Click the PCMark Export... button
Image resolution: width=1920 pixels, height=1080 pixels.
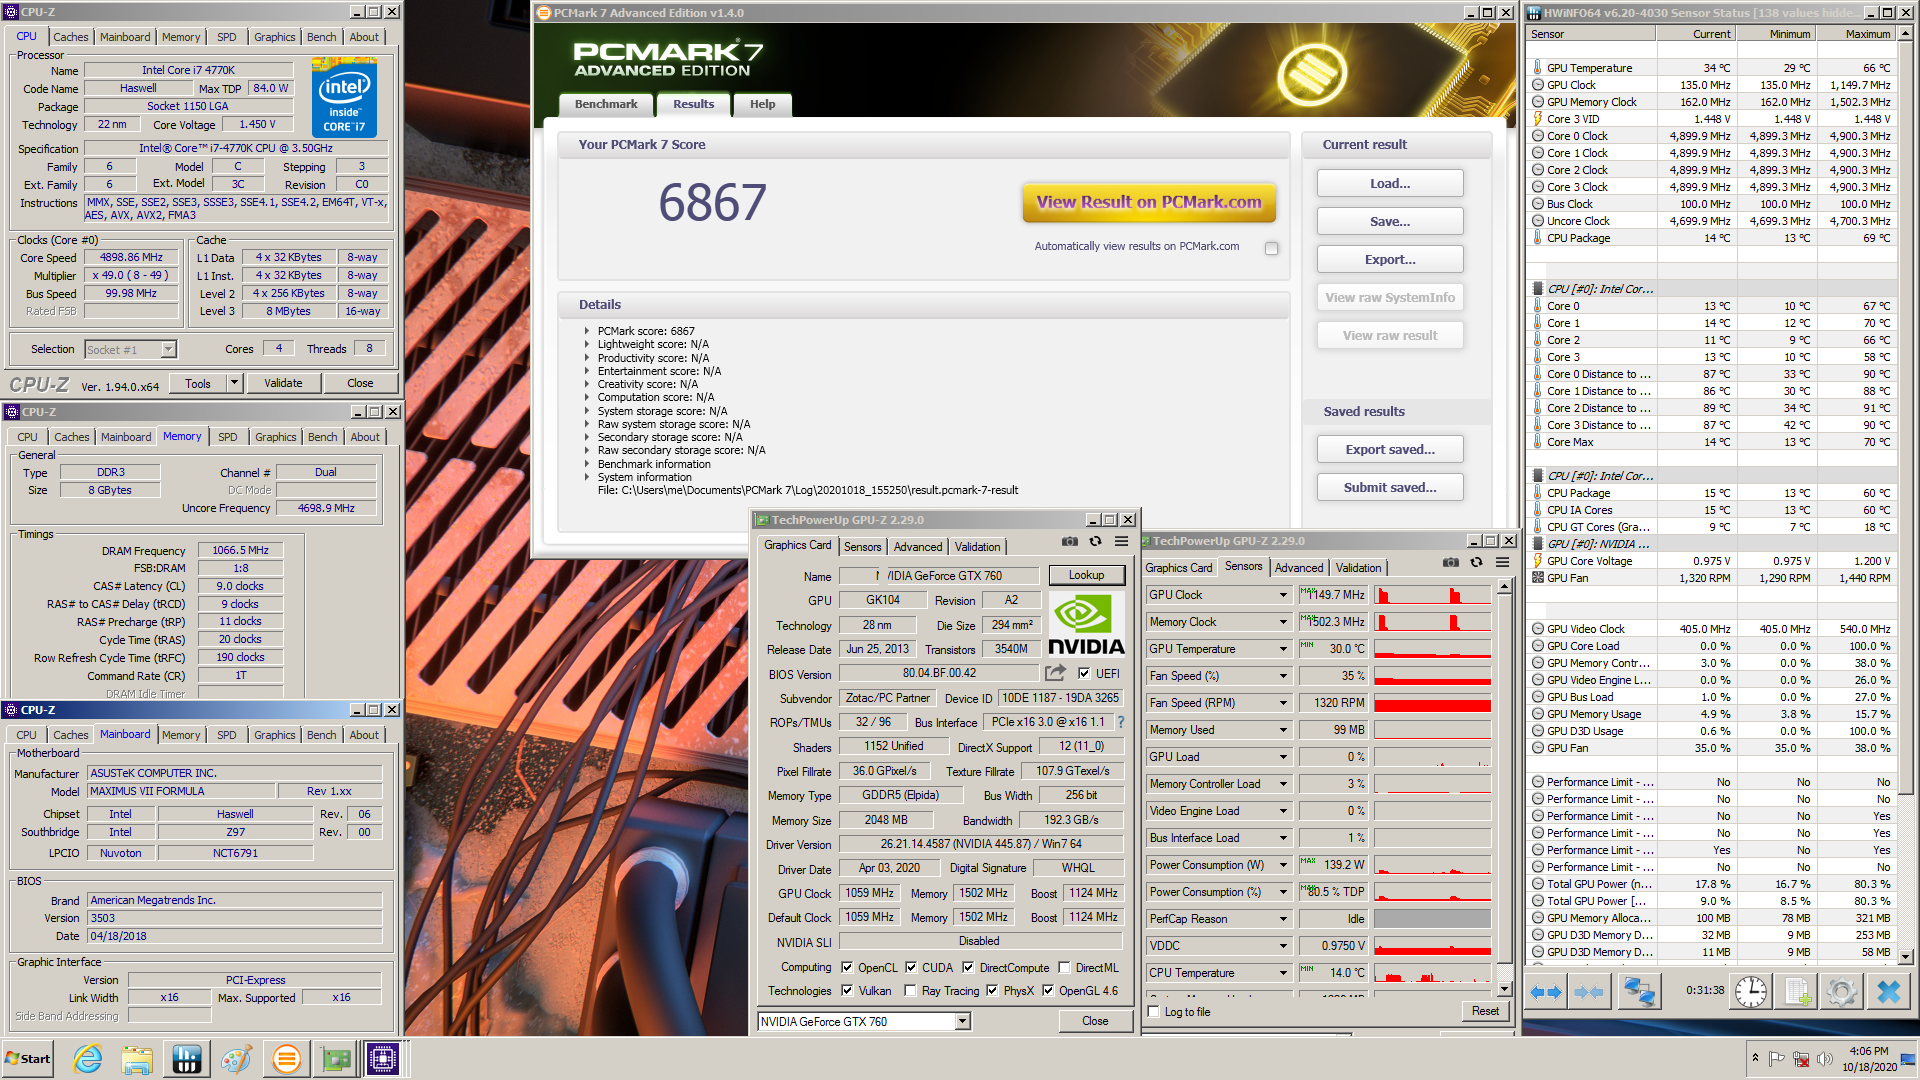1390,260
